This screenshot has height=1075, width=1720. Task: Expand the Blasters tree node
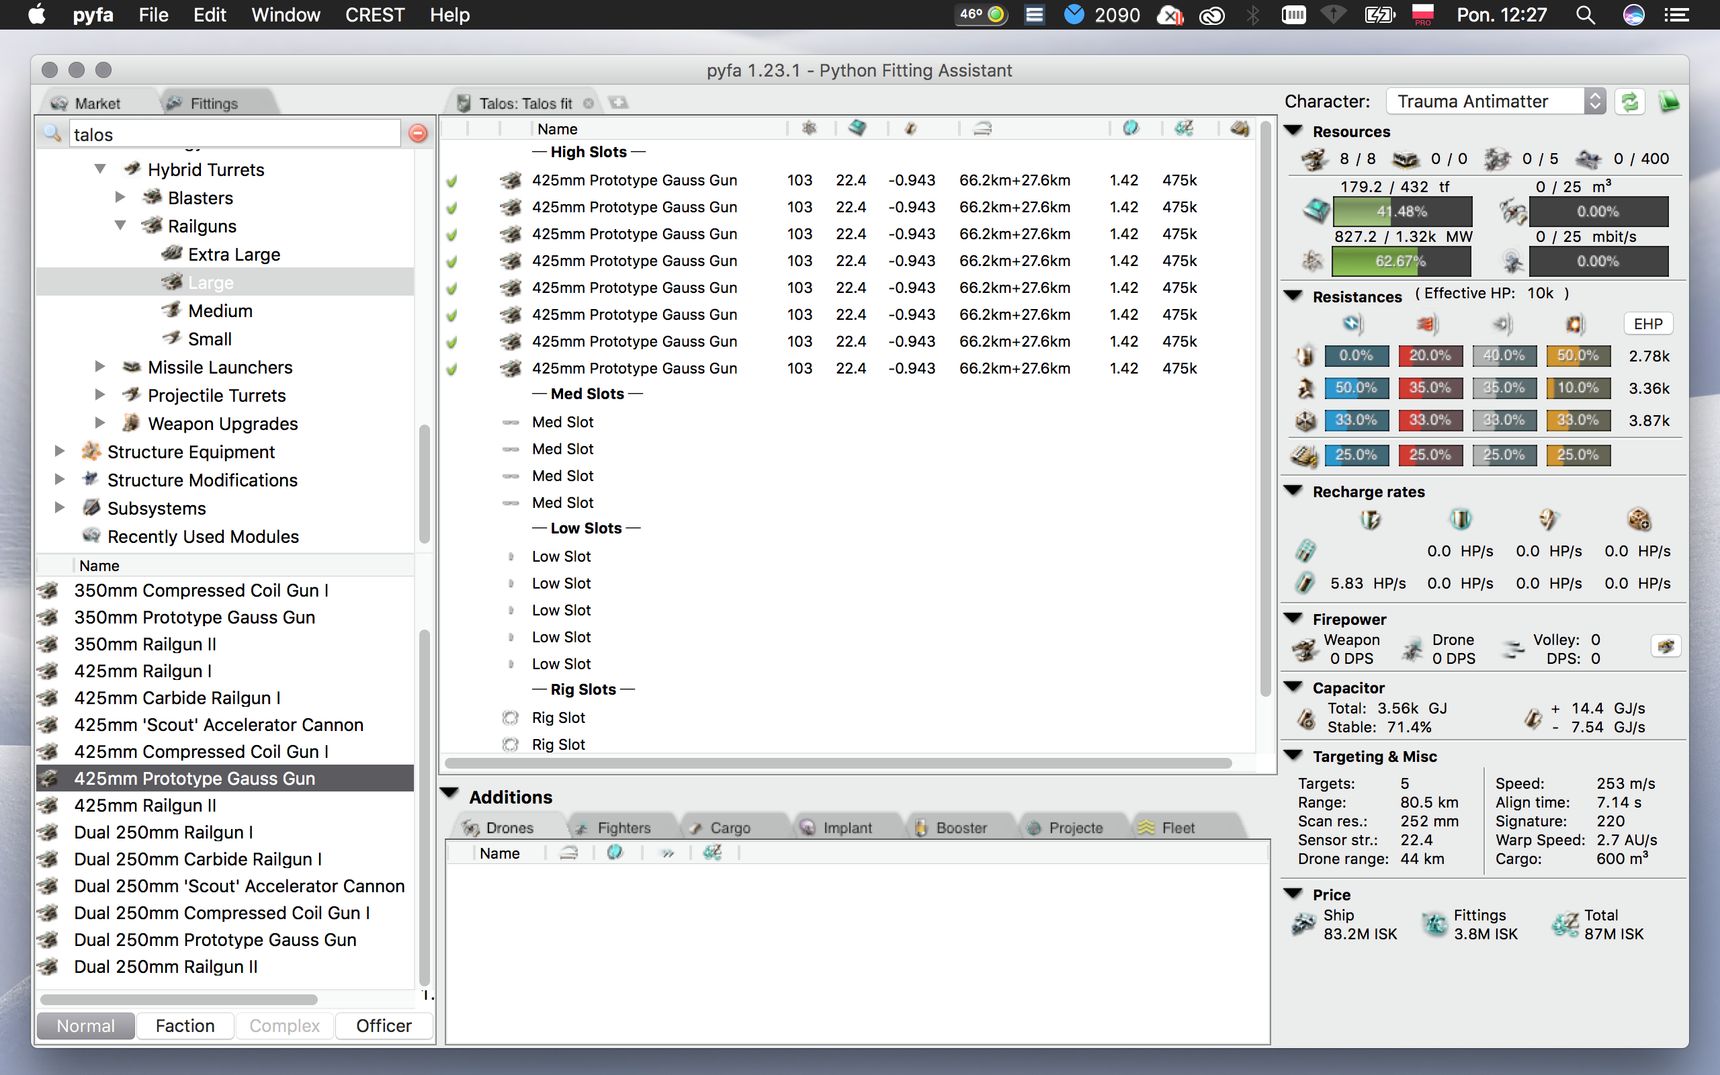(120, 197)
